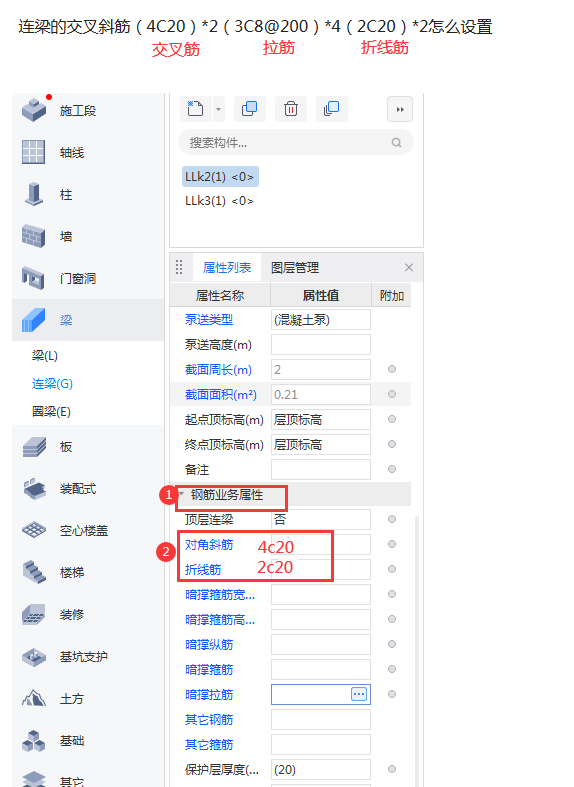Click the 泵送高度(m) value field
Image resolution: width=574 pixels, height=787 pixels.
coord(321,345)
